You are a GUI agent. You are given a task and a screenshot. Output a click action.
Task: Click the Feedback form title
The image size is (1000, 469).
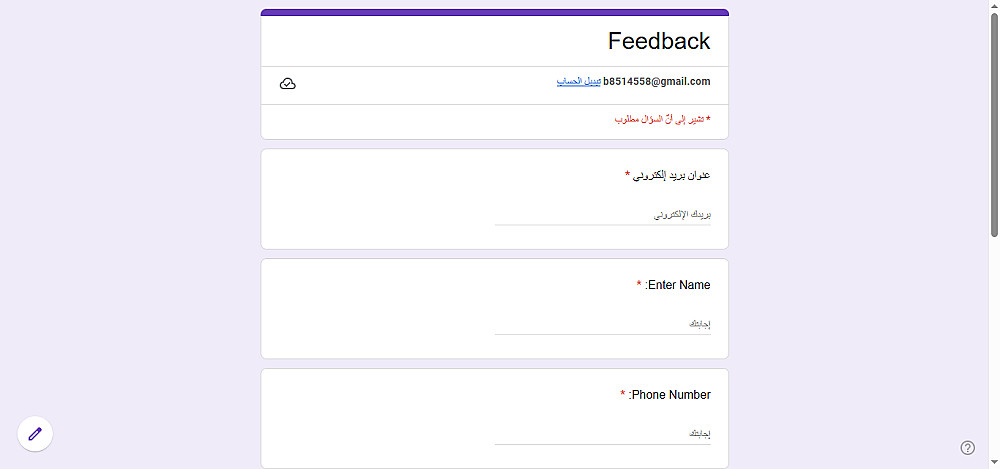[x=659, y=41]
